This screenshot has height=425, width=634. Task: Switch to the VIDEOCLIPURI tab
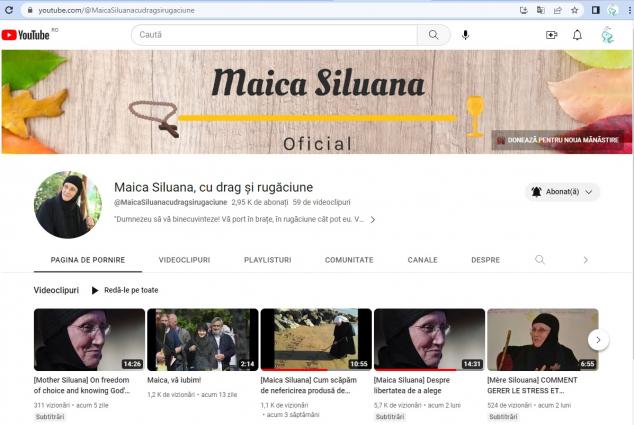click(184, 260)
